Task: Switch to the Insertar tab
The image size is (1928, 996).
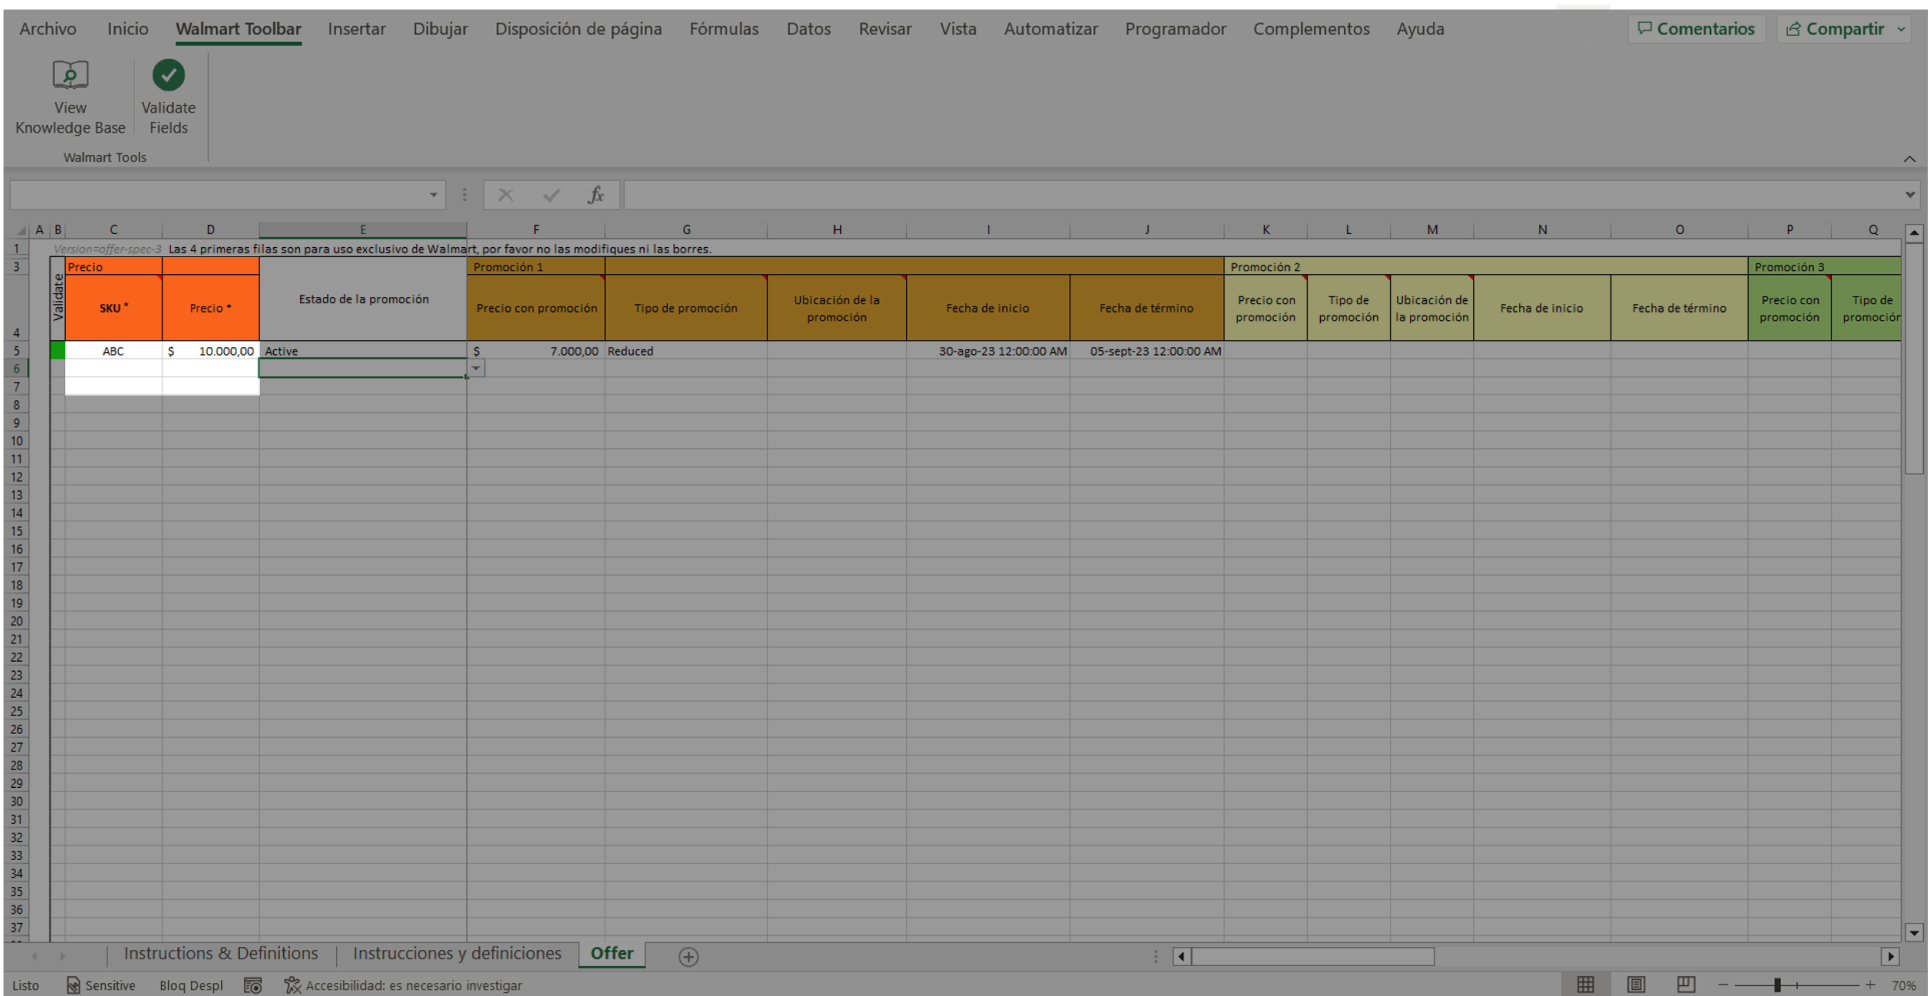Action: [357, 29]
